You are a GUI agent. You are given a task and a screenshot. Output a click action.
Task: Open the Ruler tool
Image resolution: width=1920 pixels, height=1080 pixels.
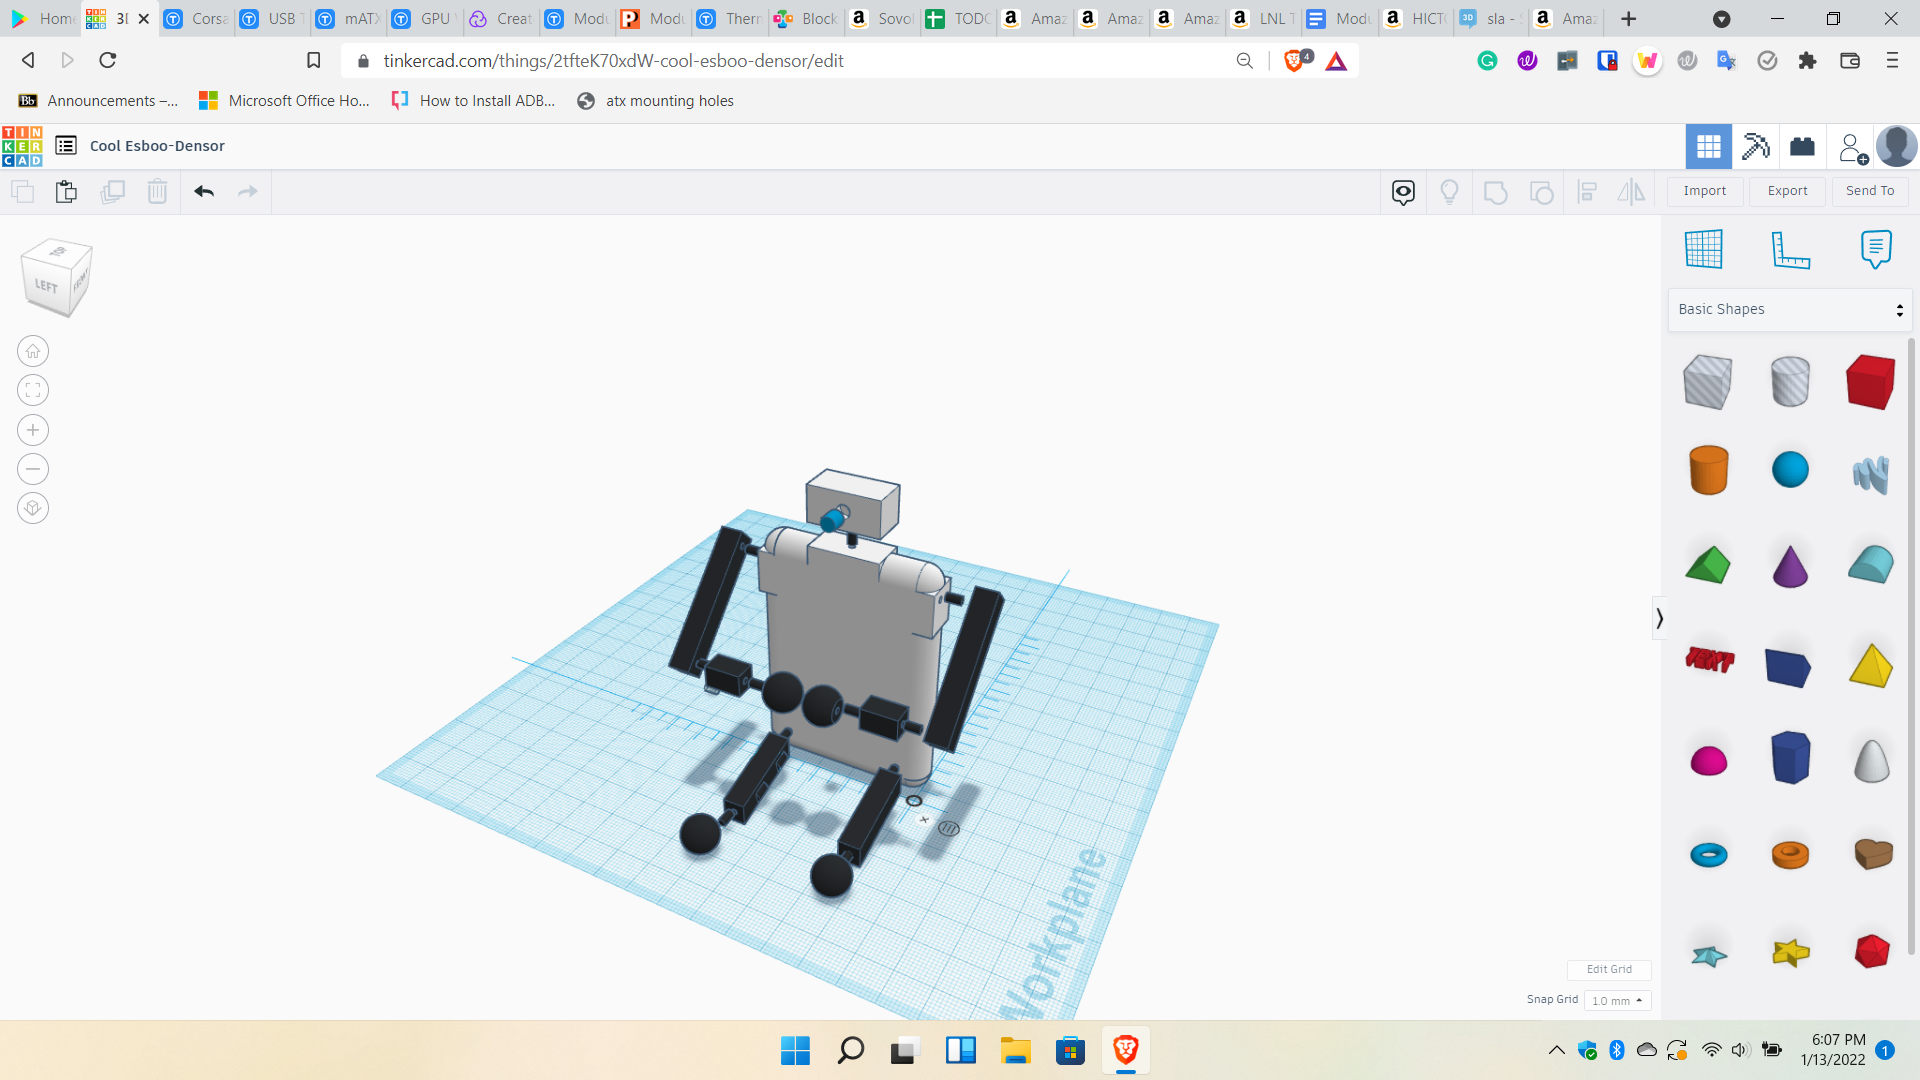tap(1790, 249)
